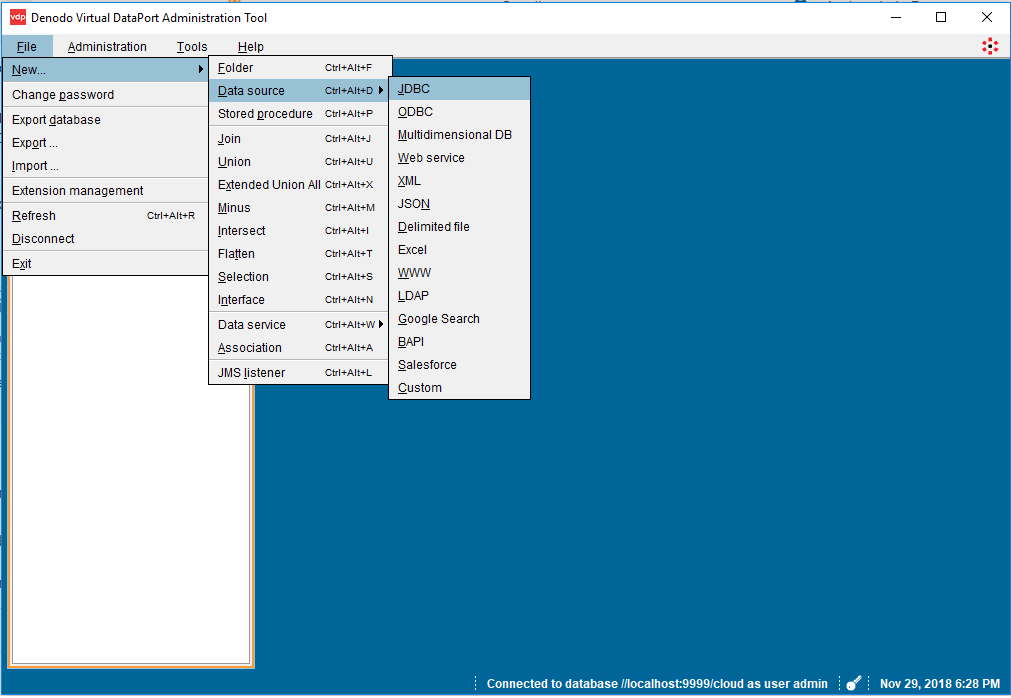
Task: Create a new Association
Action: [300, 348]
